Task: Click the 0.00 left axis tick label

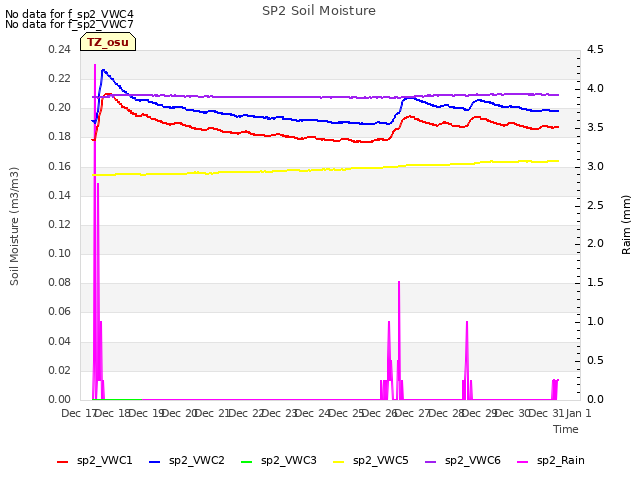Action: 59,399
